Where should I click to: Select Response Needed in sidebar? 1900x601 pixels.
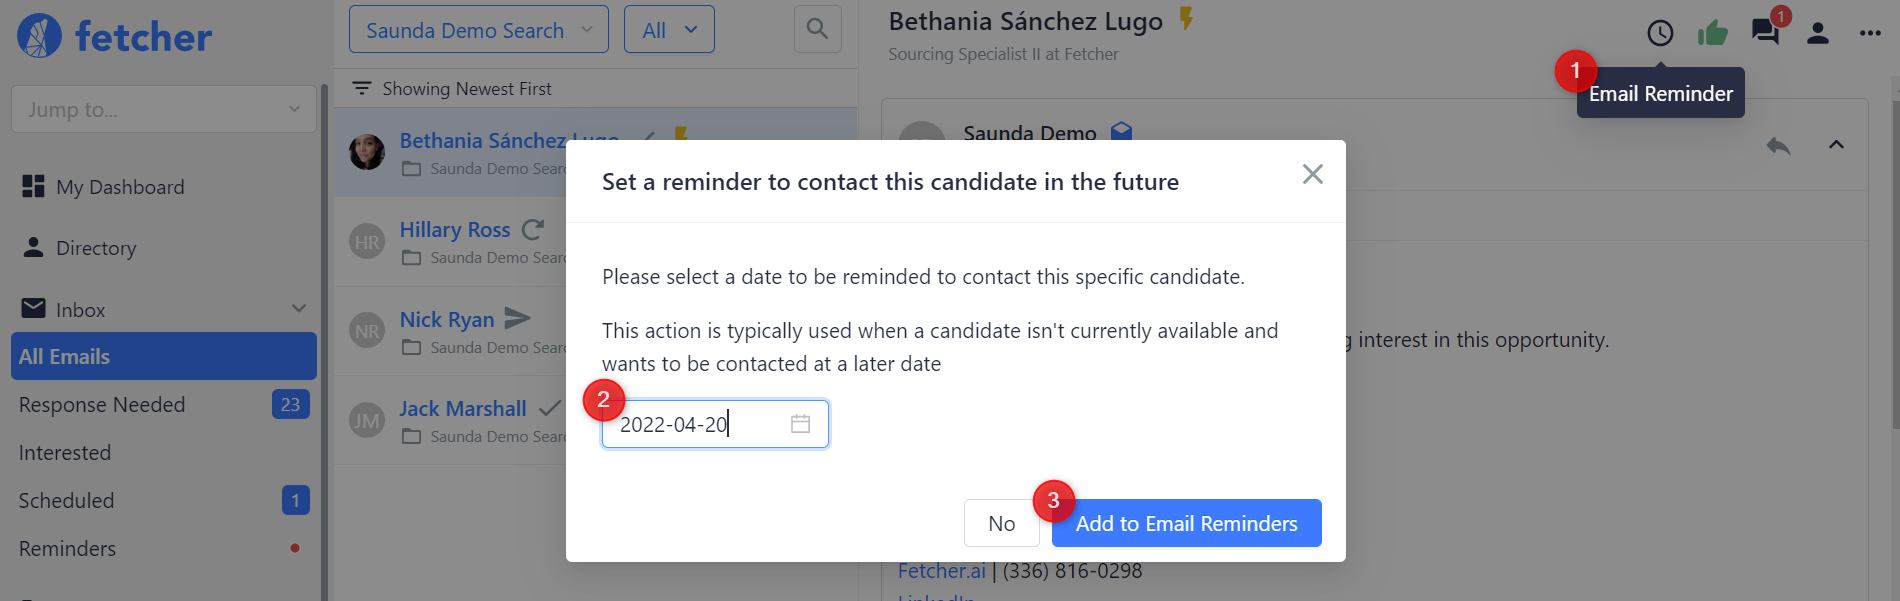(102, 405)
